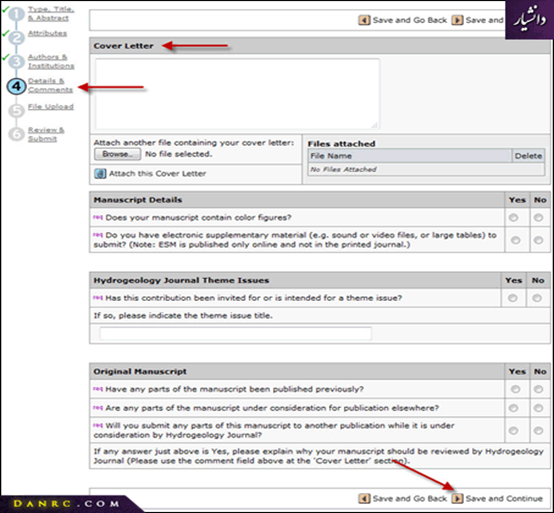Open step 1 Type, Title, & Abstract link
554x513 pixels.
tap(51, 14)
